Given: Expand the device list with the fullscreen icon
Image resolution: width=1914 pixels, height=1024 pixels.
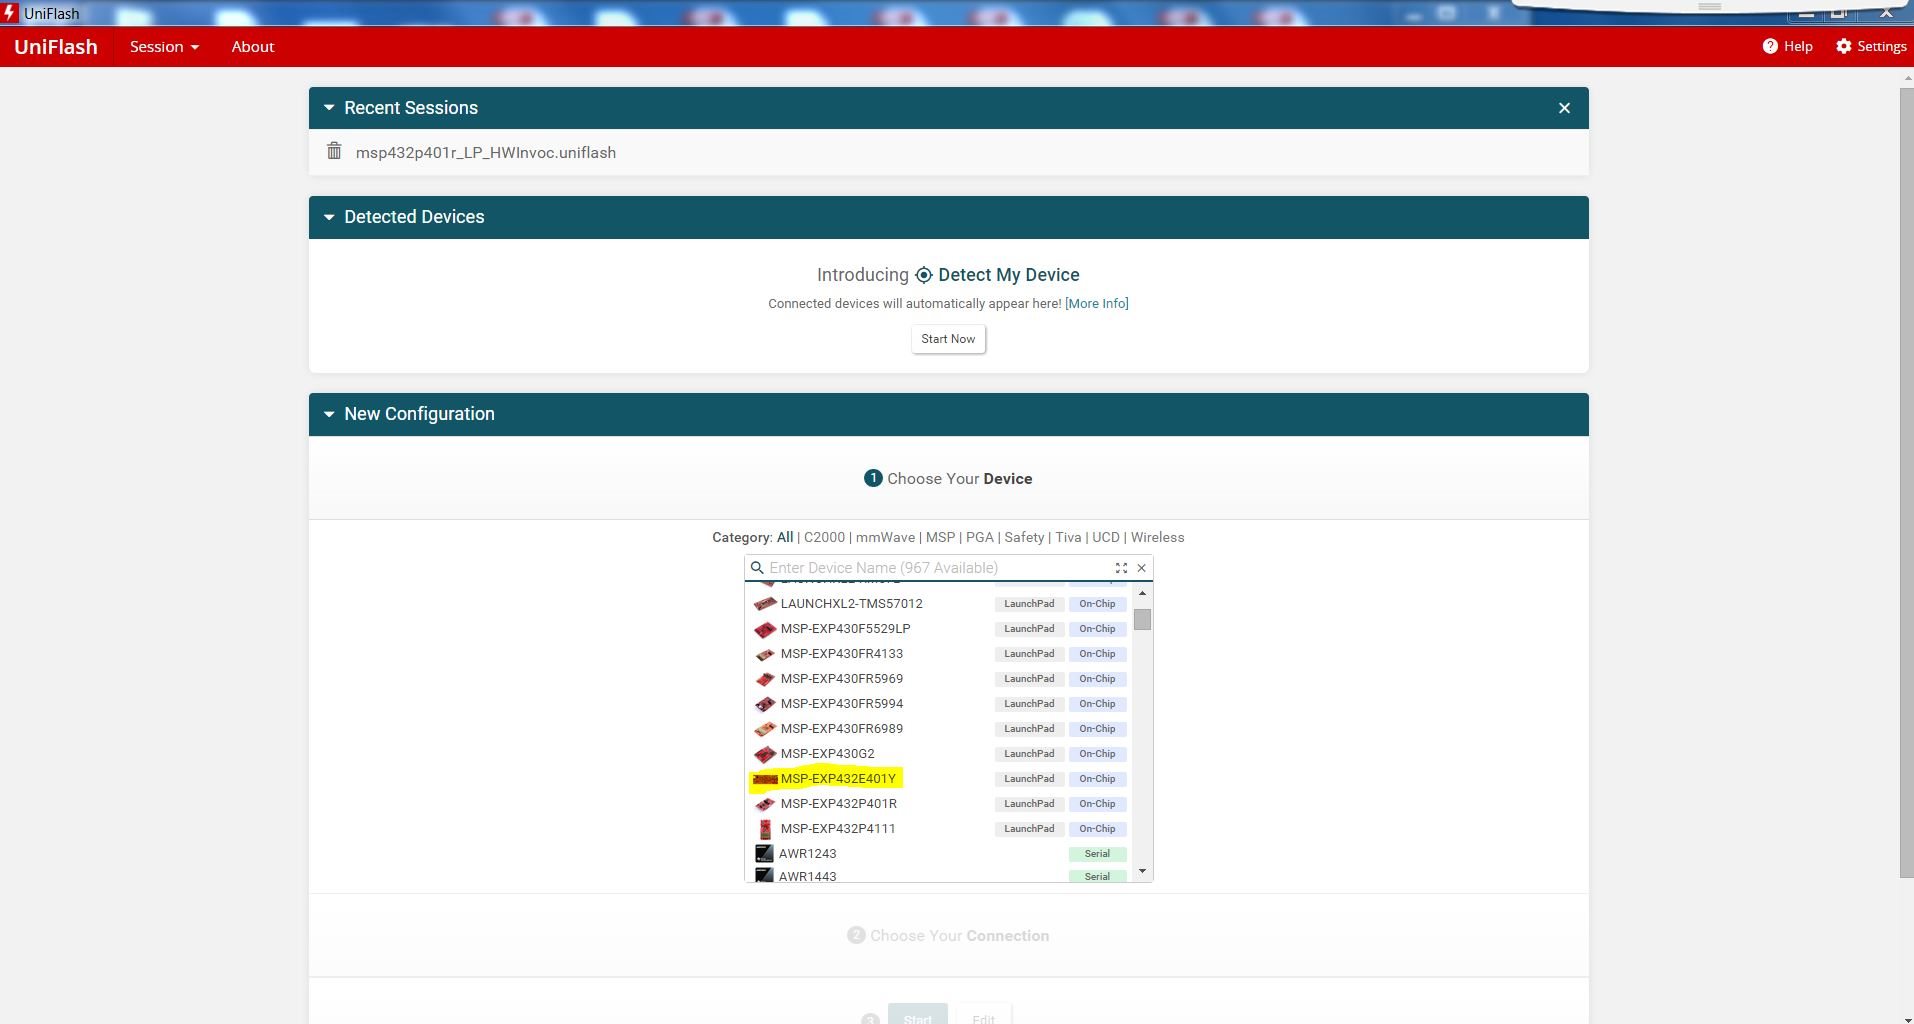Looking at the screenshot, I should [1121, 568].
